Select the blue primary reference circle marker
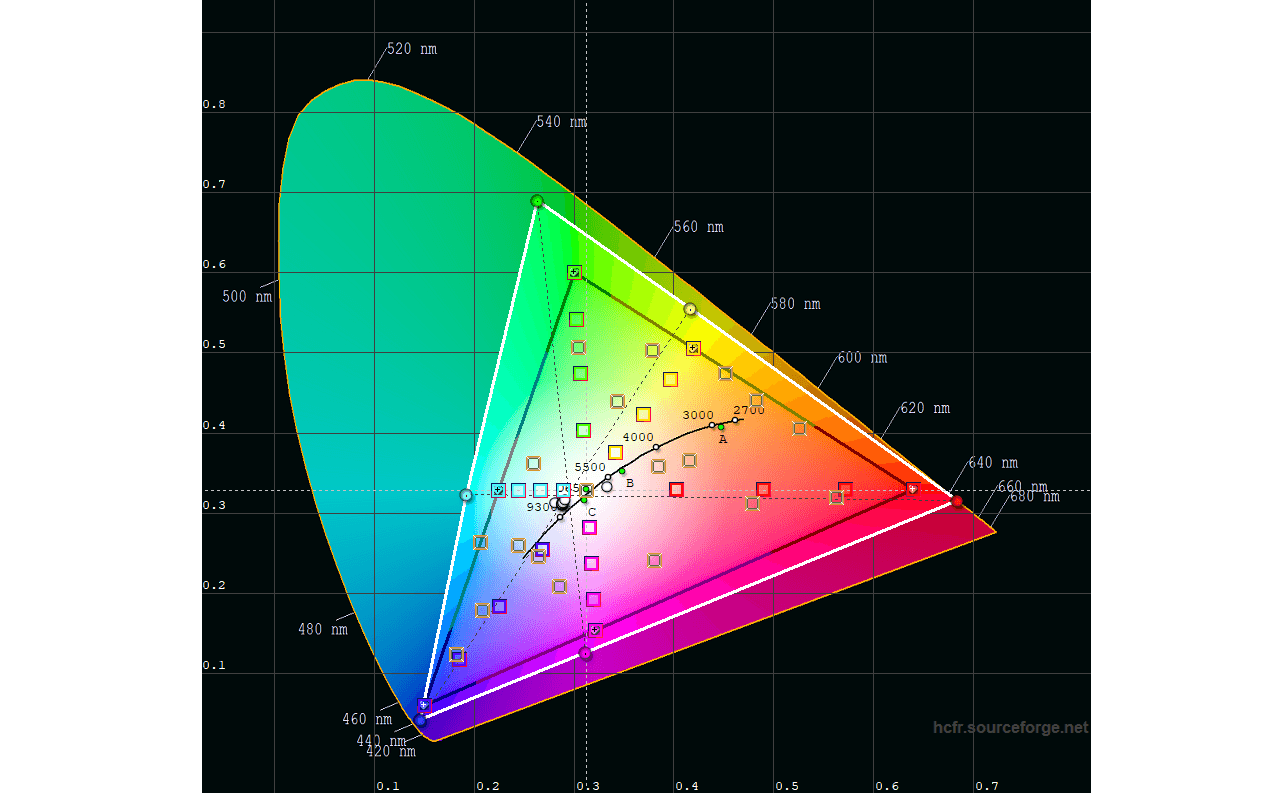The width and height of the screenshot is (1280, 795). 421,718
